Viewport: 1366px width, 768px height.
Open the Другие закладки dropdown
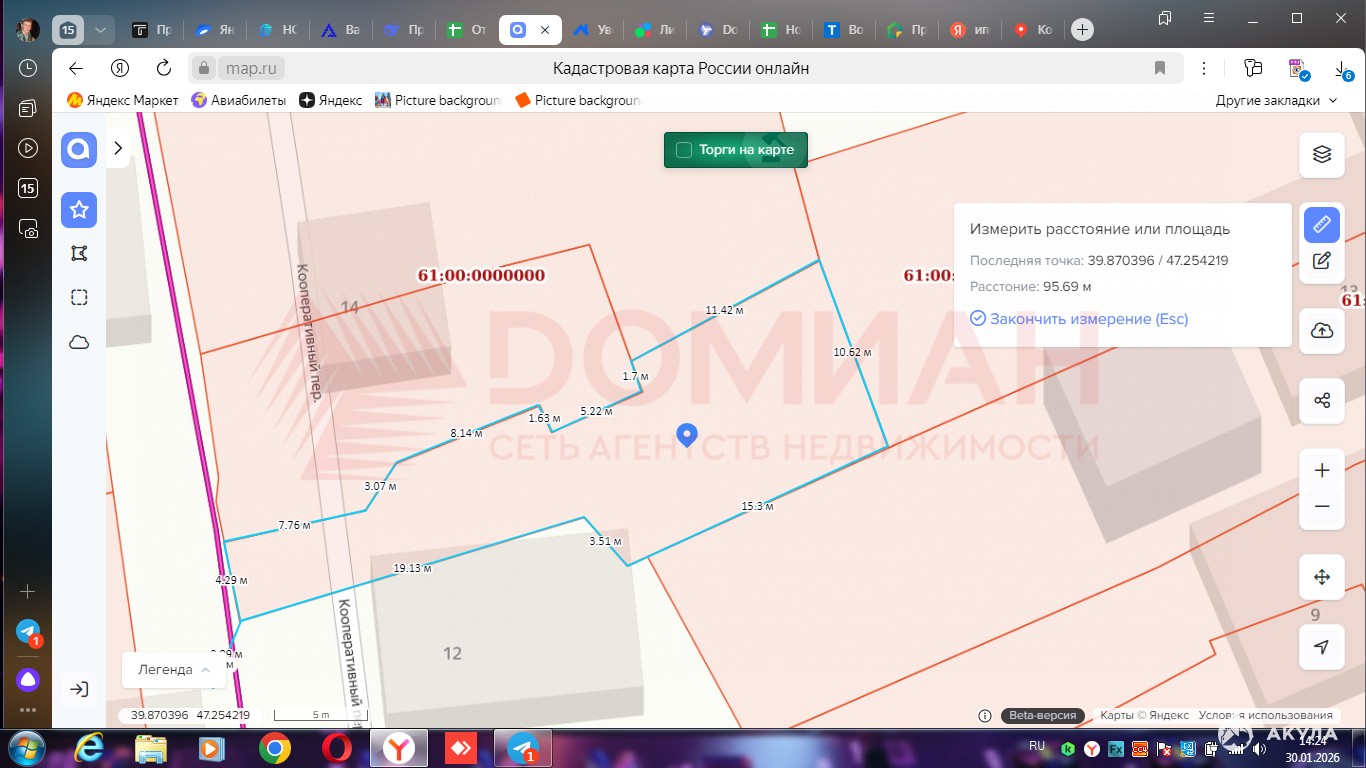tap(1275, 100)
